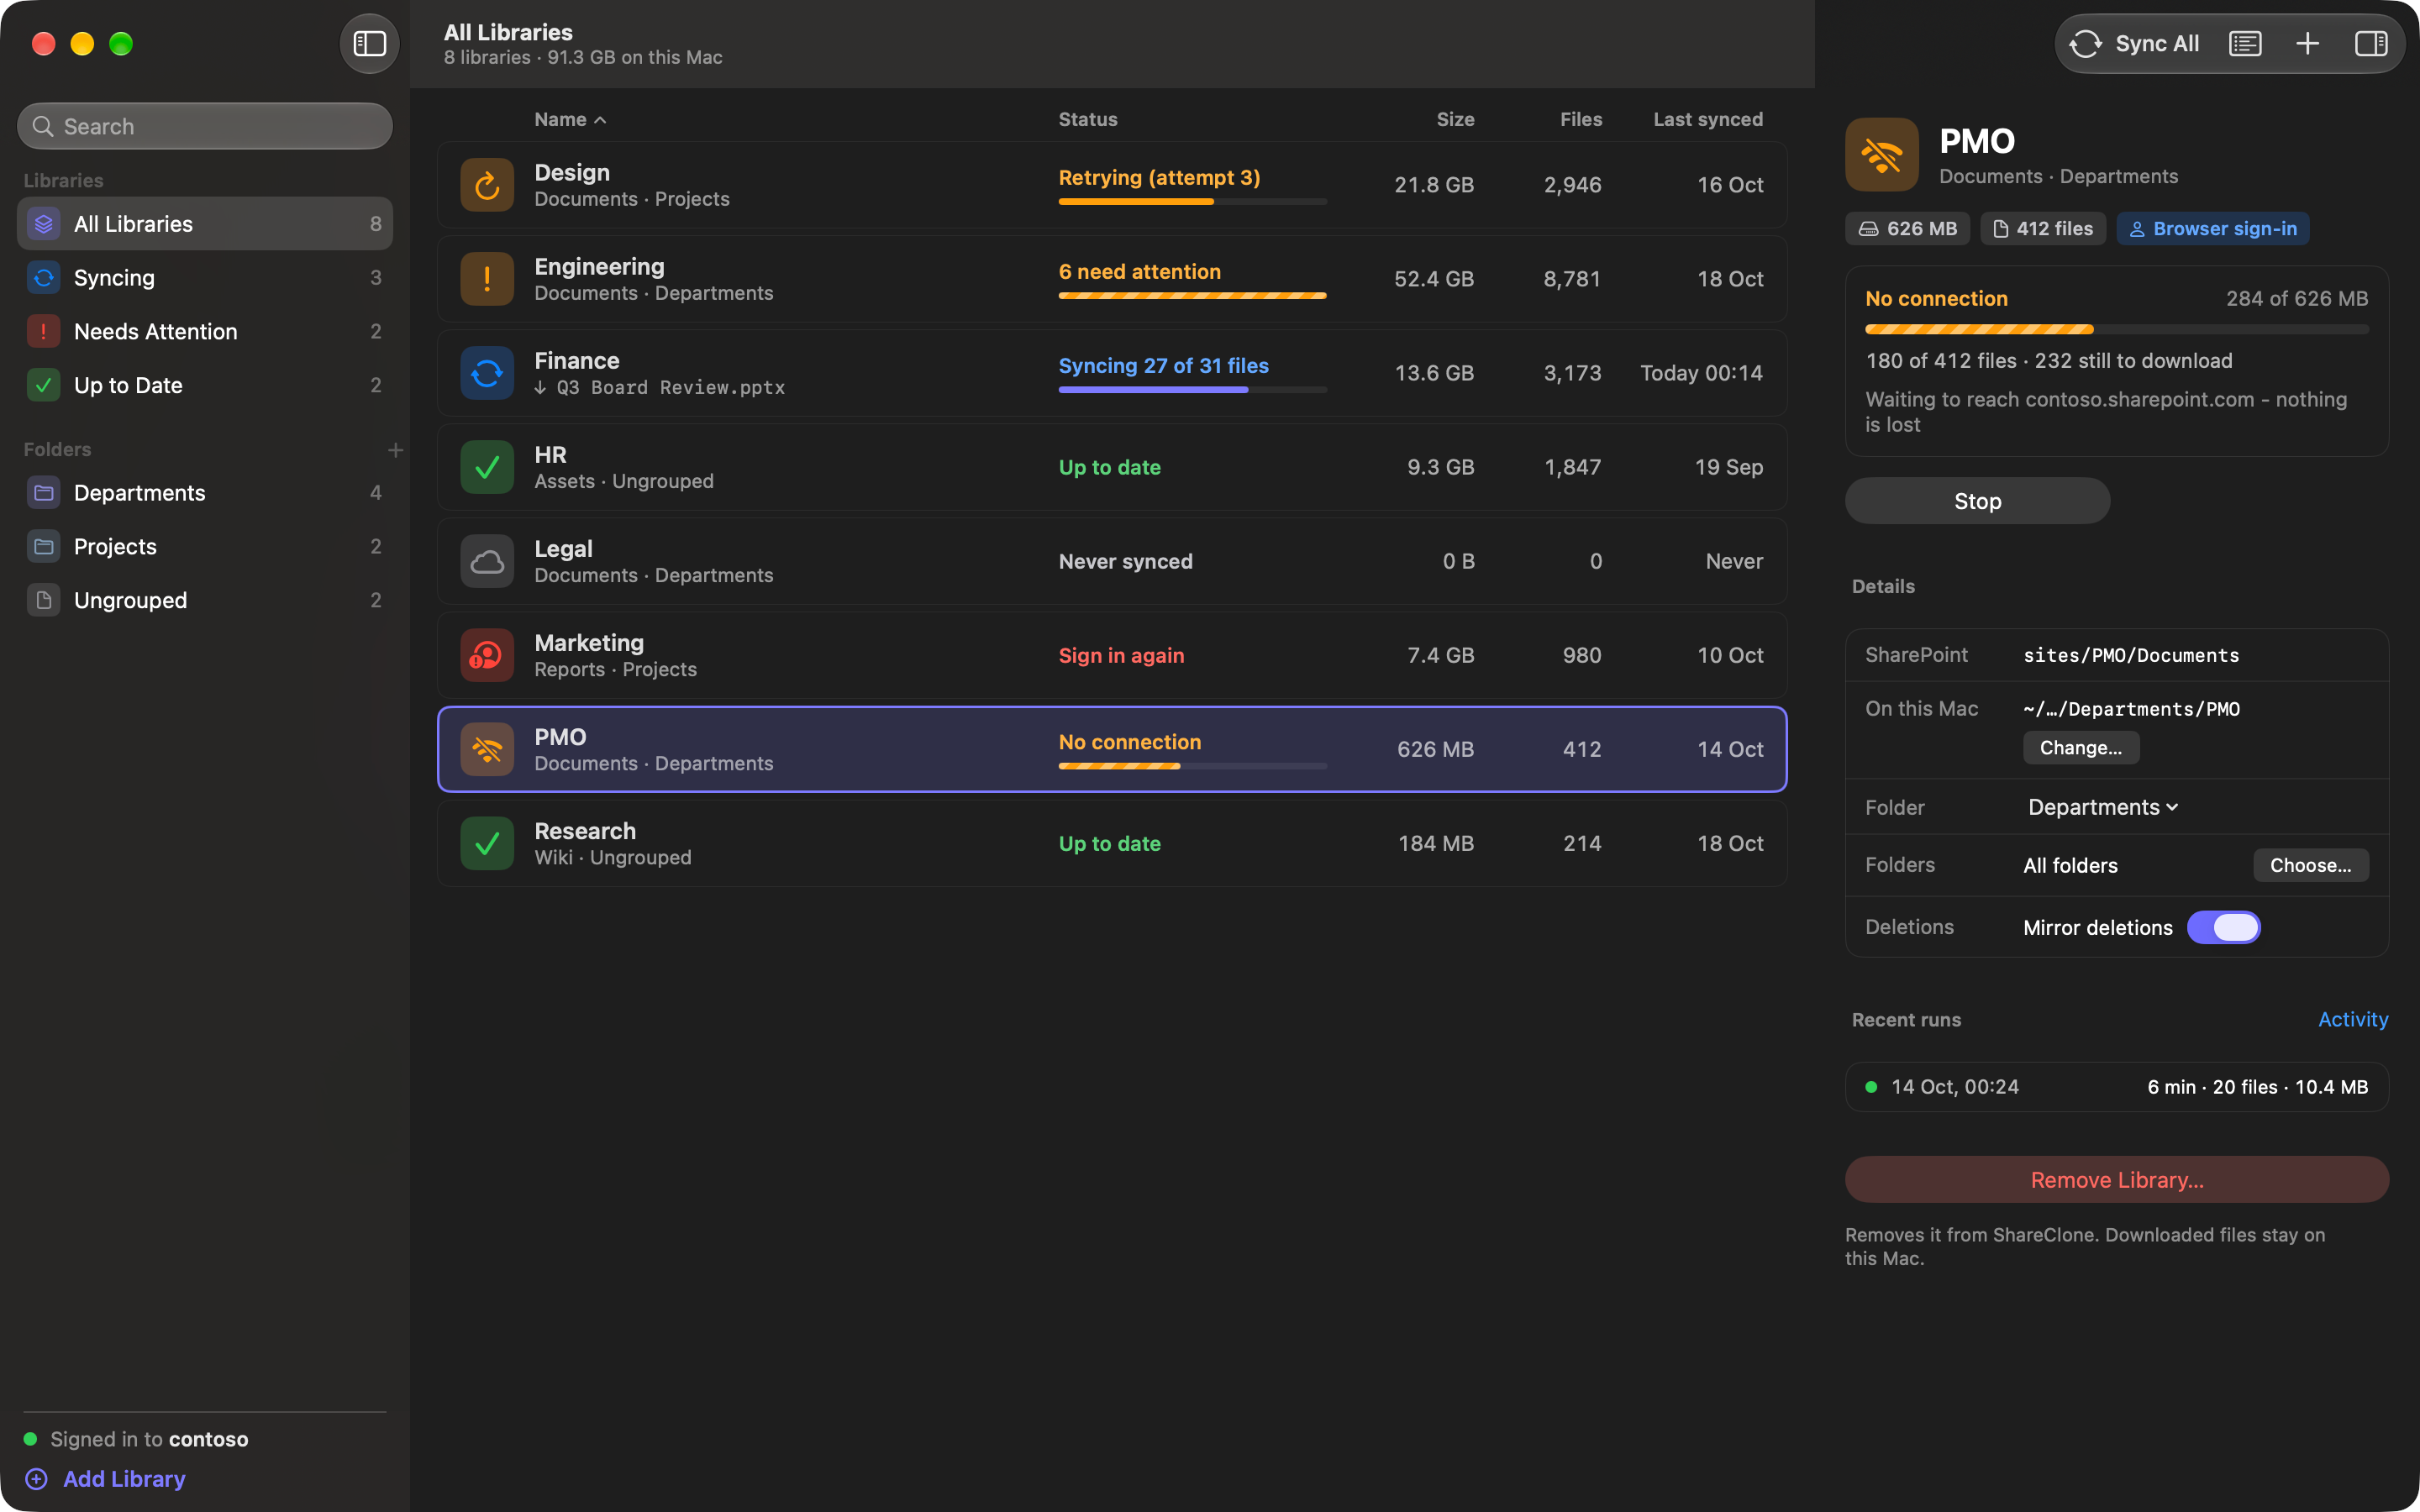Image resolution: width=2420 pixels, height=1512 pixels.
Task: Add a new folder with the Folders plus
Action: pyautogui.click(x=395, y=450)
